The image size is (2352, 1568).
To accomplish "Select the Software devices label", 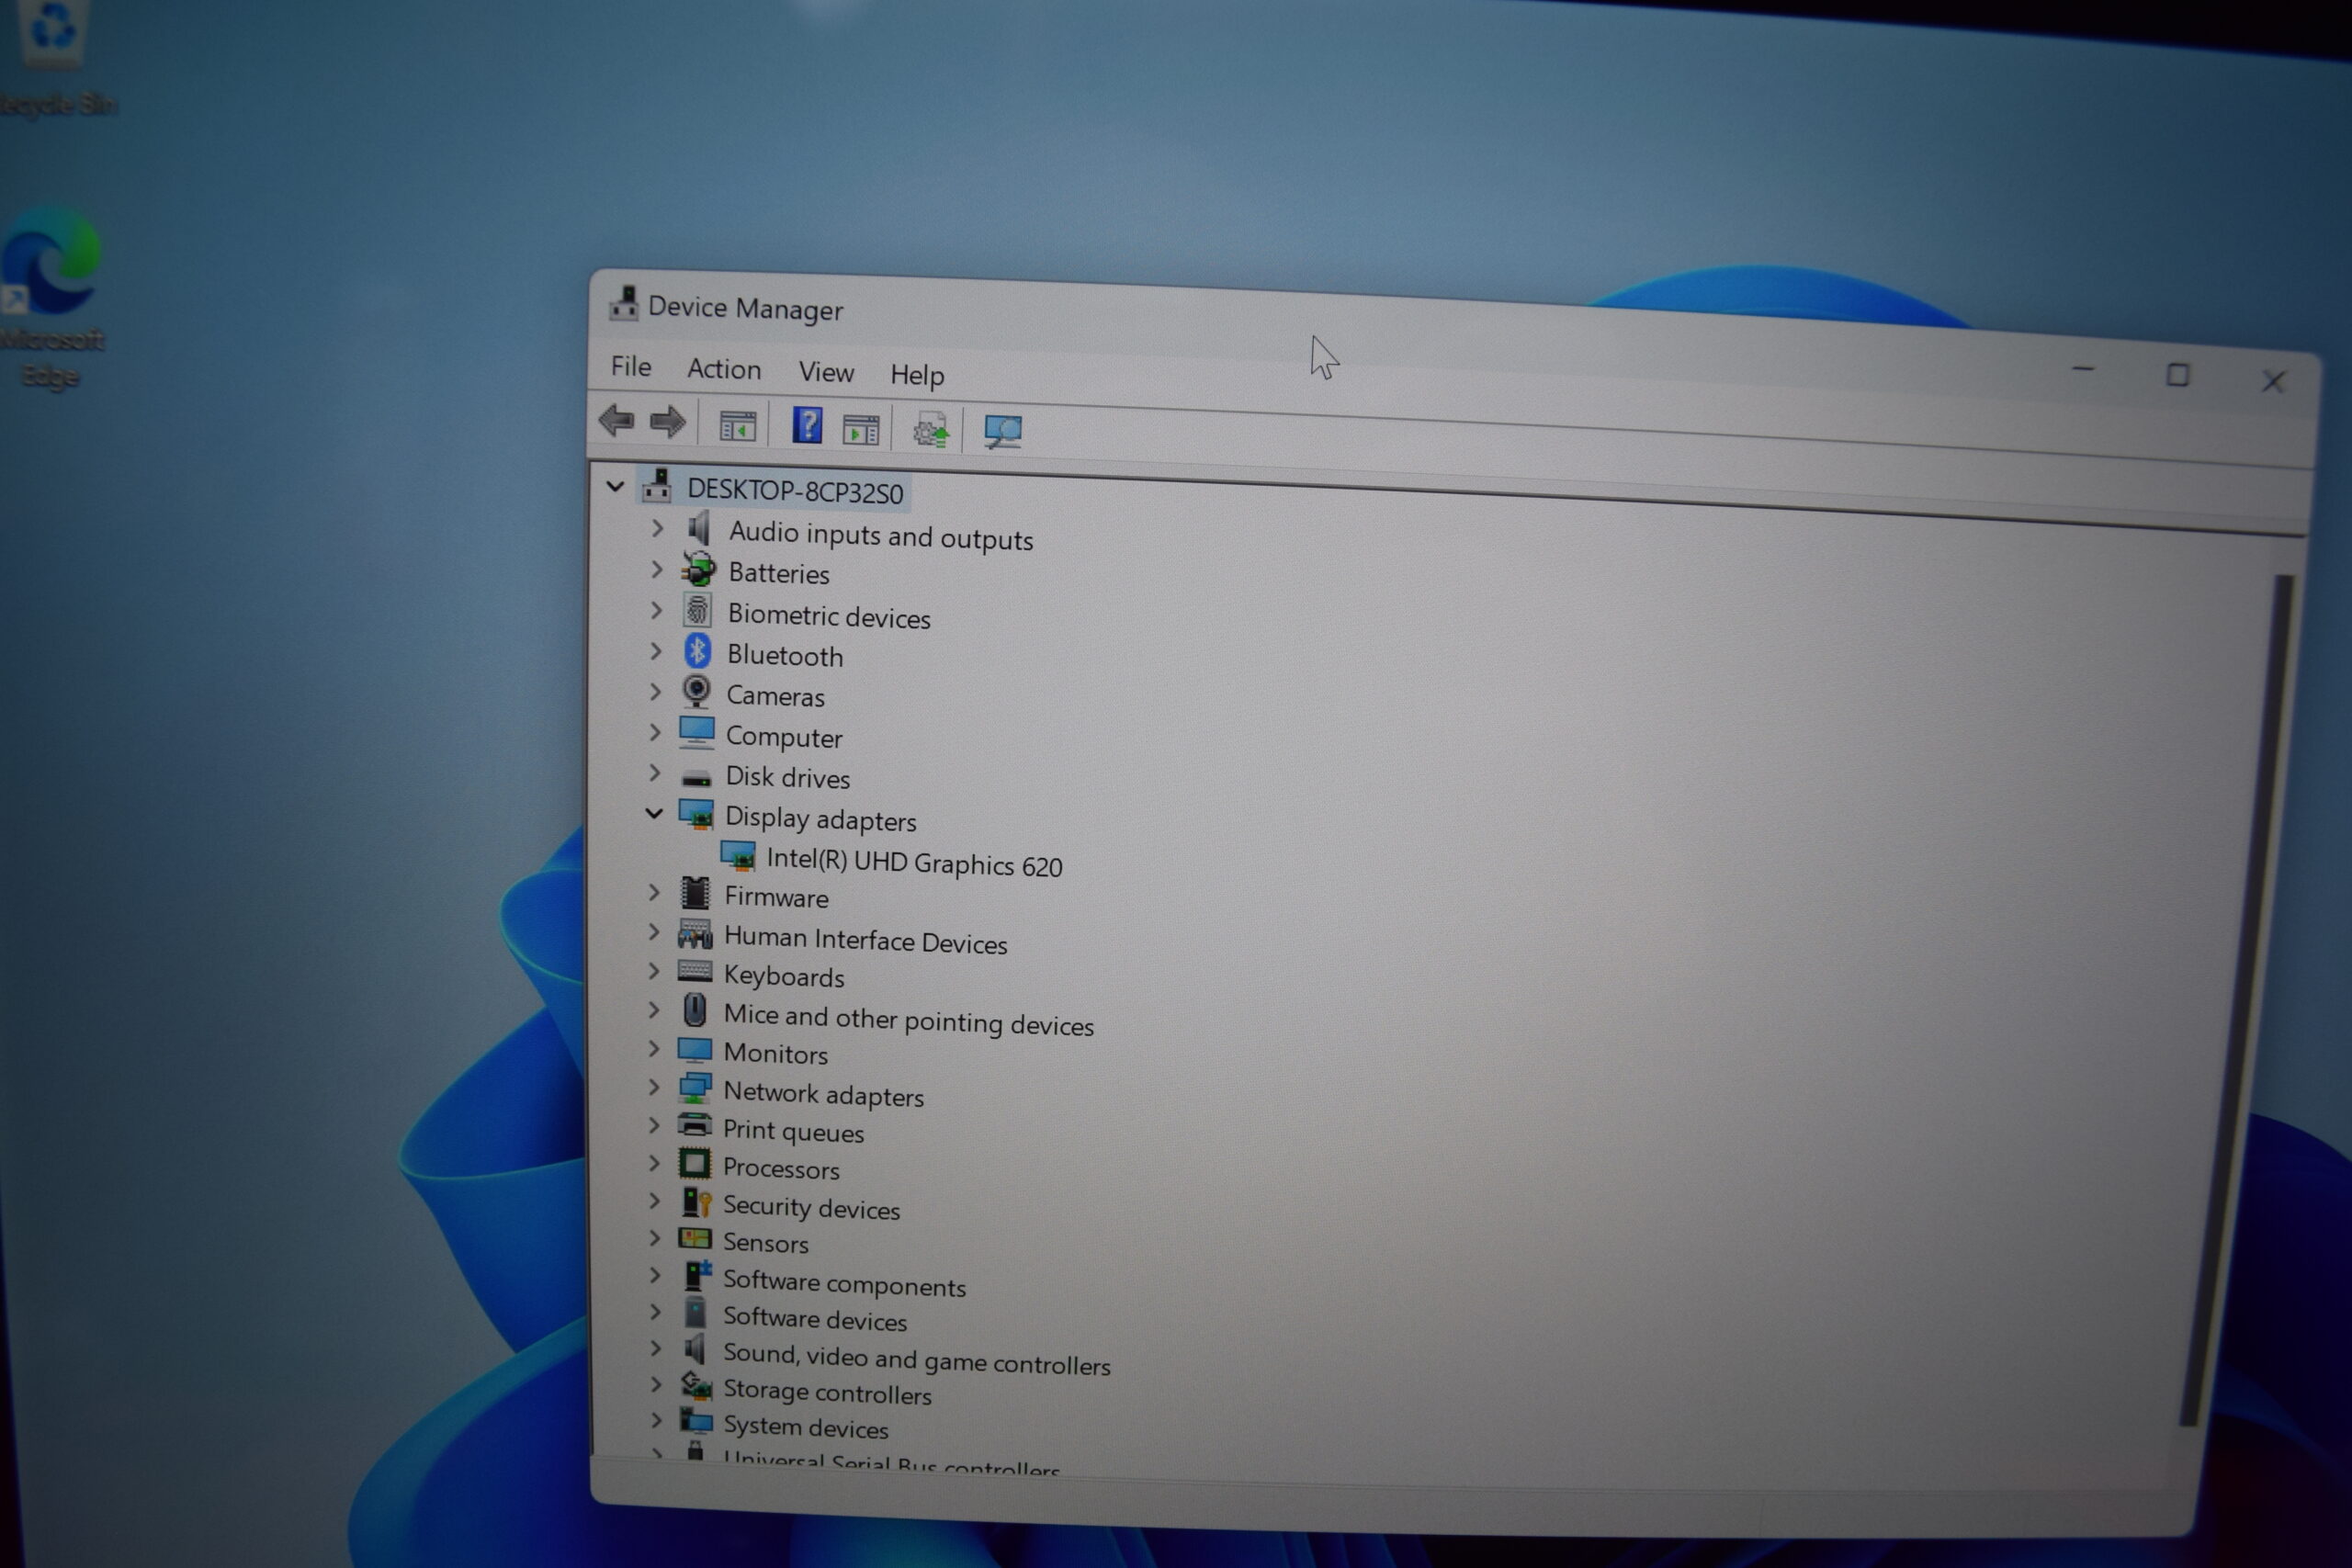I will (x=815, y=1319).
